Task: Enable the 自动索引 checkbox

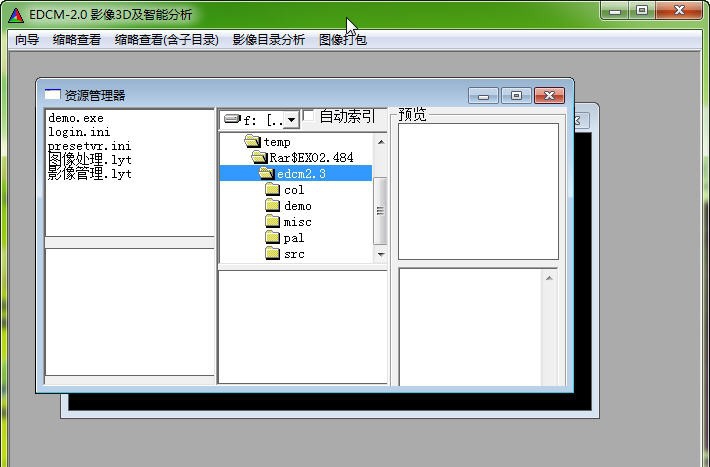Action: point(308,116)
